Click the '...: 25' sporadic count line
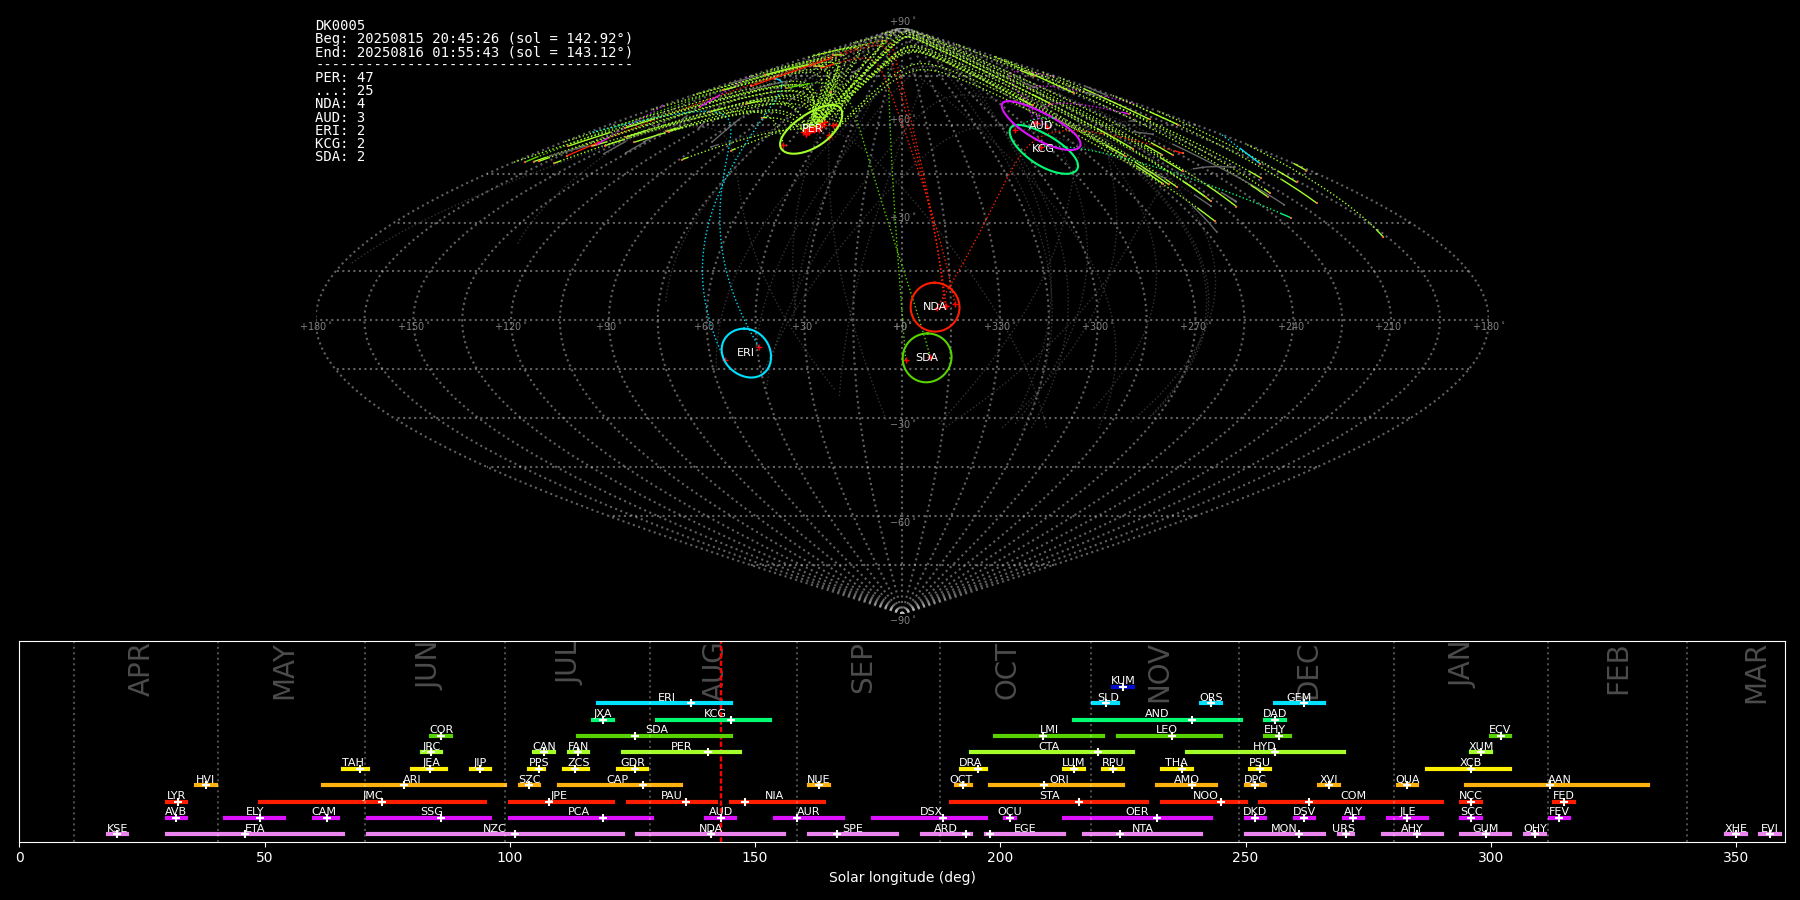This screenshot has width=1800, height=900. 344,90
